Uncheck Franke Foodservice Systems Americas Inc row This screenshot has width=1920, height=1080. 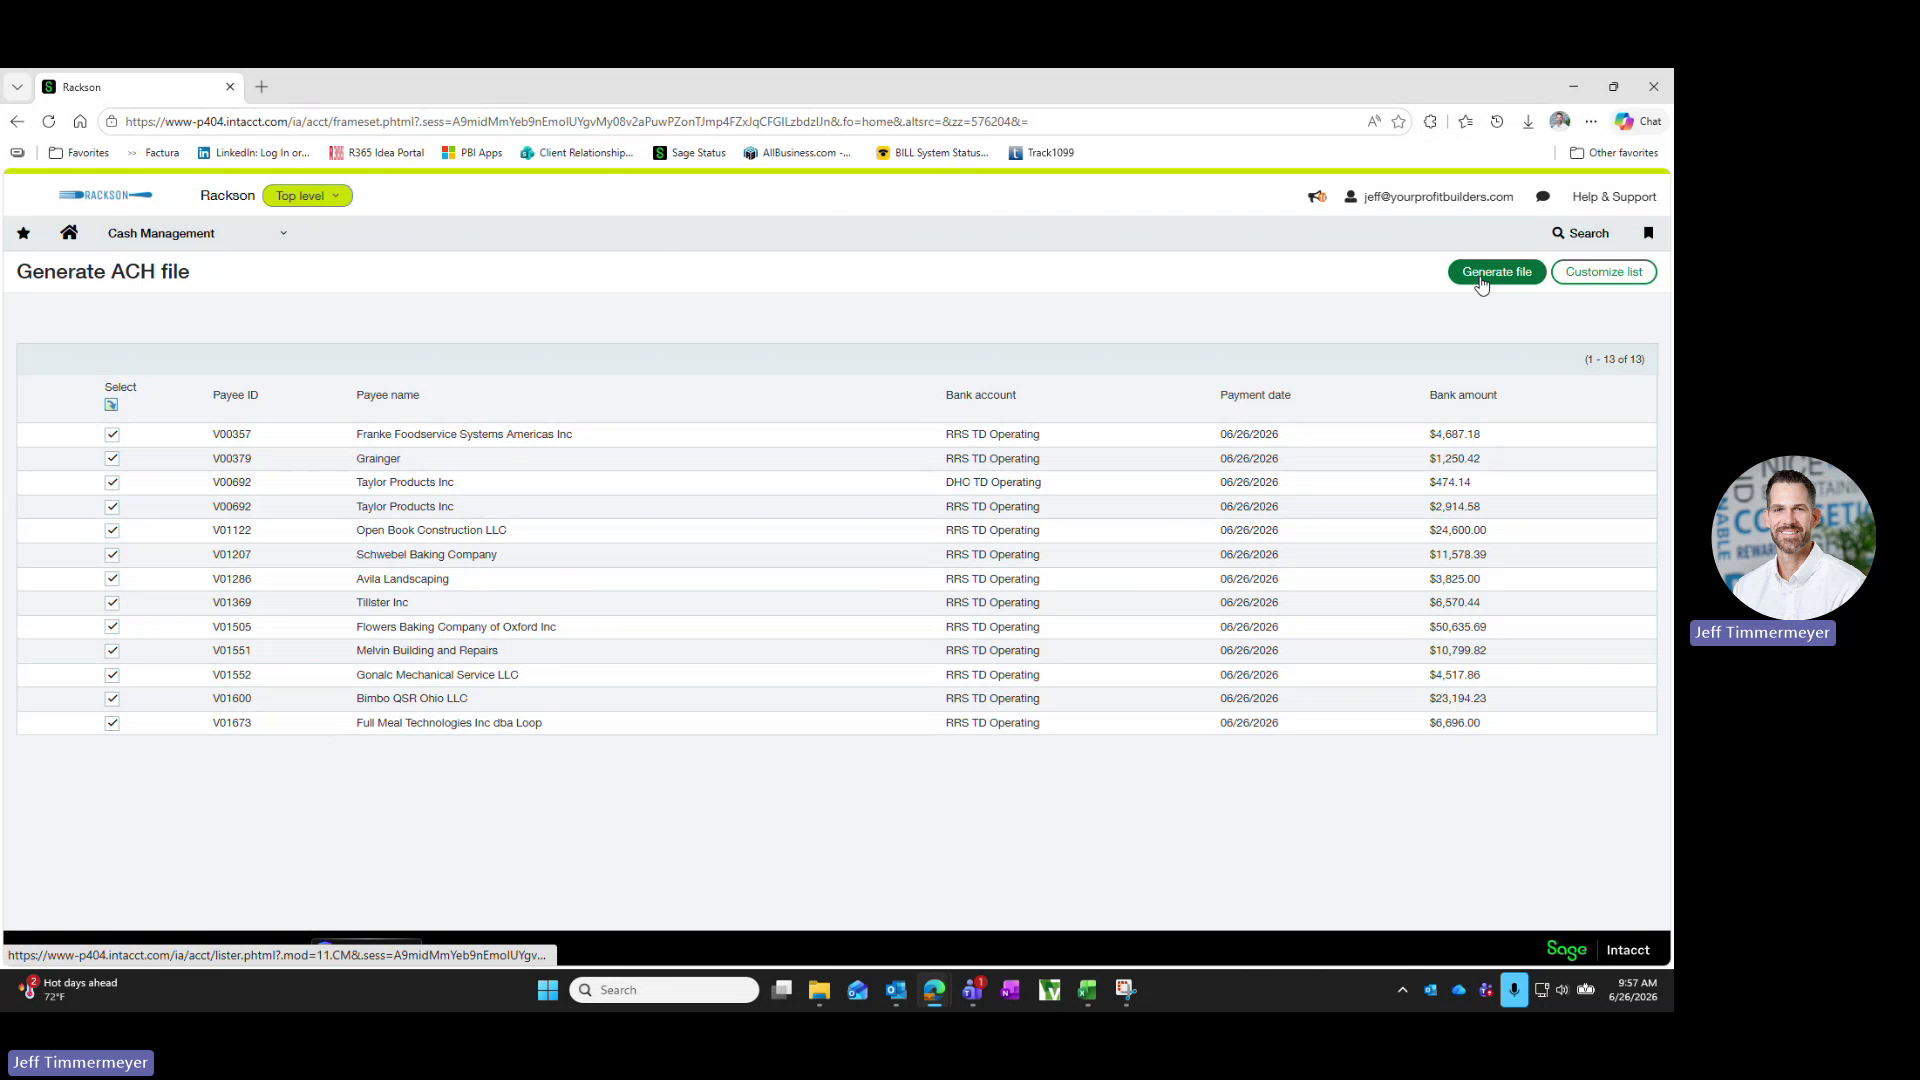(x=112, y=435)
